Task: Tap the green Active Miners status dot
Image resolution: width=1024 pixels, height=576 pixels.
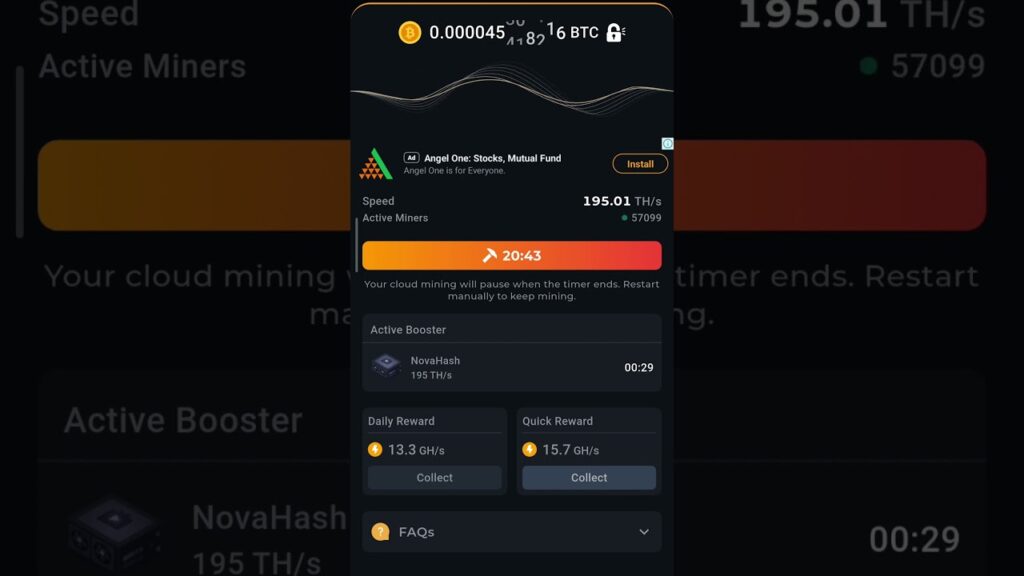Action: pos(624,218)
